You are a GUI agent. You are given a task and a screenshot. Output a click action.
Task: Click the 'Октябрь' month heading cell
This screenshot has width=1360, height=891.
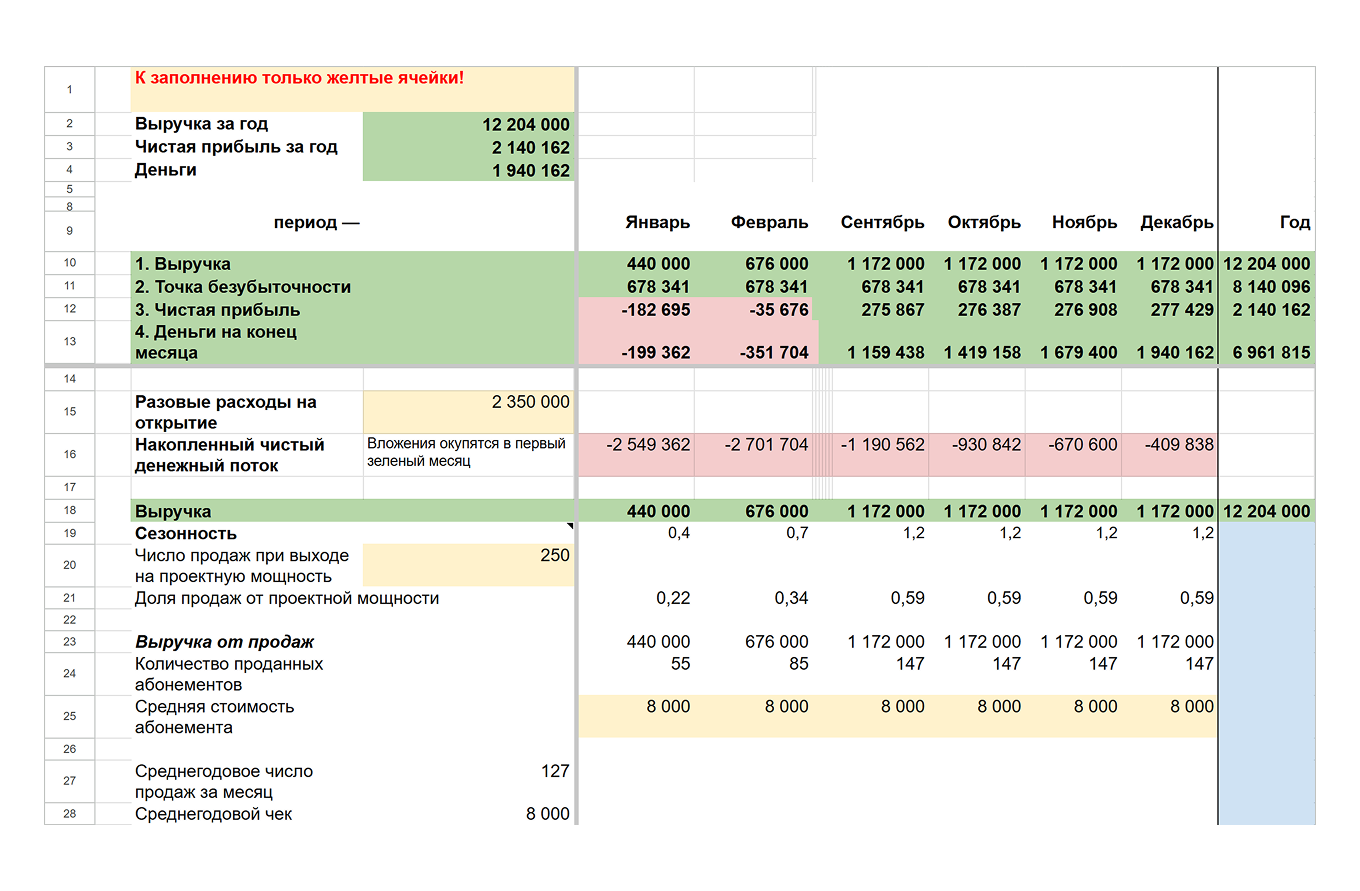click(977, 223)
